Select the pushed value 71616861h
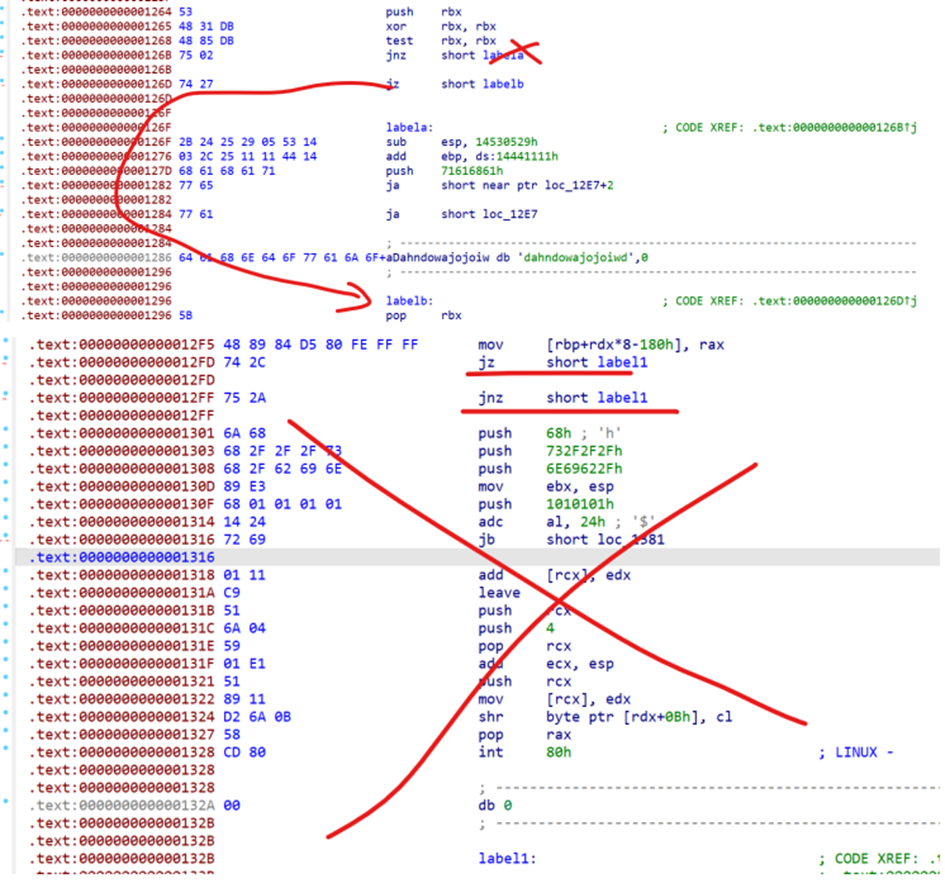This screenshot has height=883, width=945. point(472,171)
